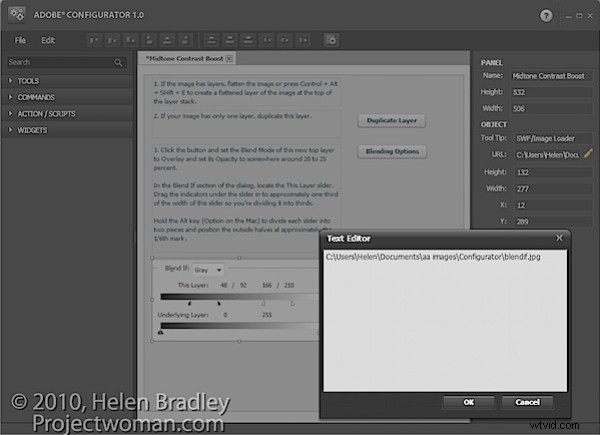Select the Blend If image object on canvas
The width and height of the screenshot is (600, 435).
click(x=235, y=300)
